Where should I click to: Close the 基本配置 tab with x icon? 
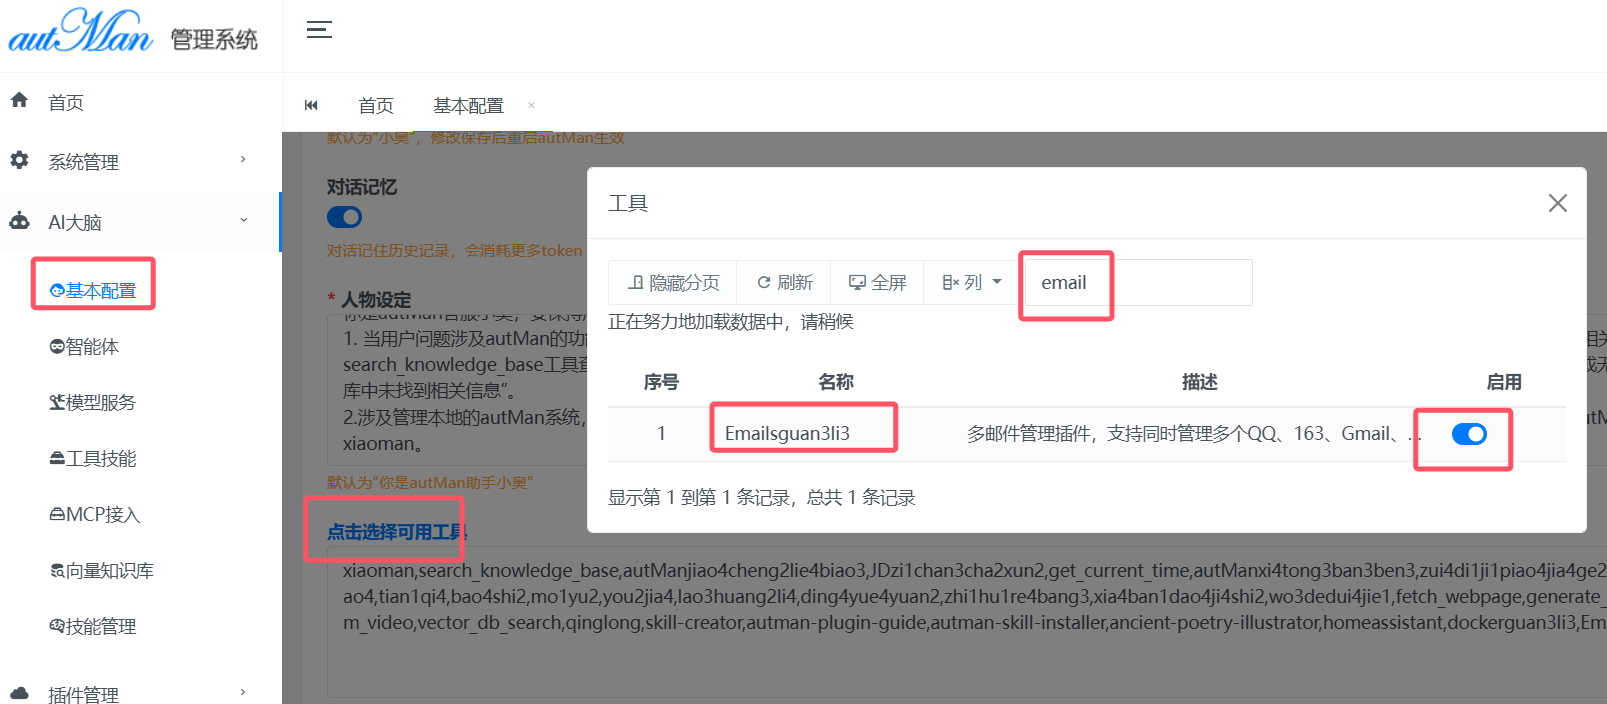coord(531,105)
